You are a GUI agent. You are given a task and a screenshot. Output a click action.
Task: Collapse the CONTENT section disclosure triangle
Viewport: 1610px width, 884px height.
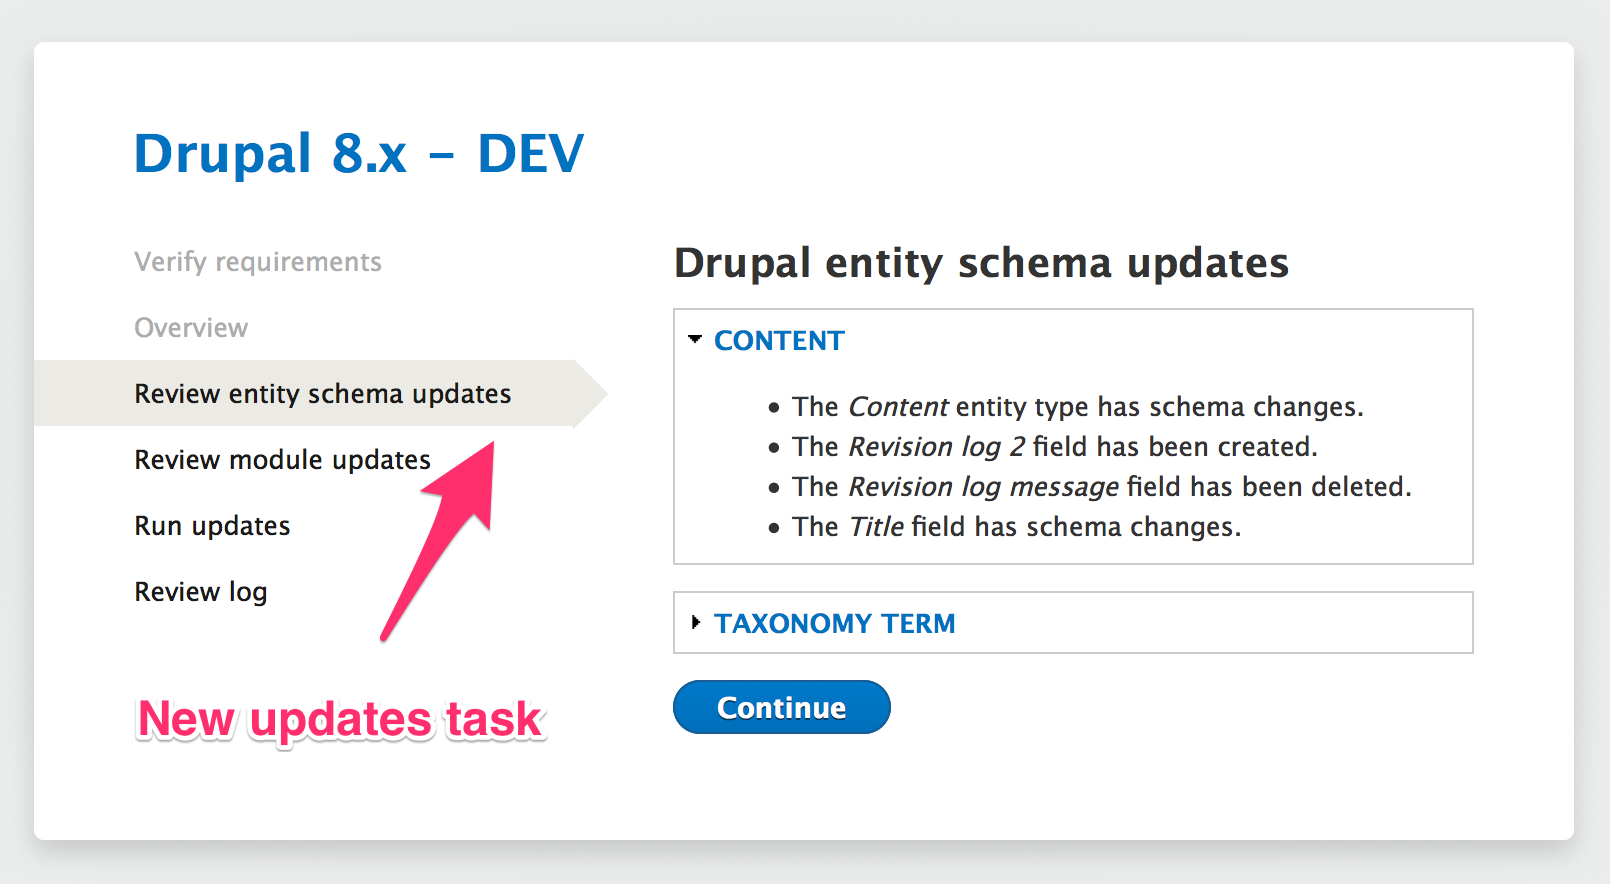pyautogui.click(x=695, y=340)
